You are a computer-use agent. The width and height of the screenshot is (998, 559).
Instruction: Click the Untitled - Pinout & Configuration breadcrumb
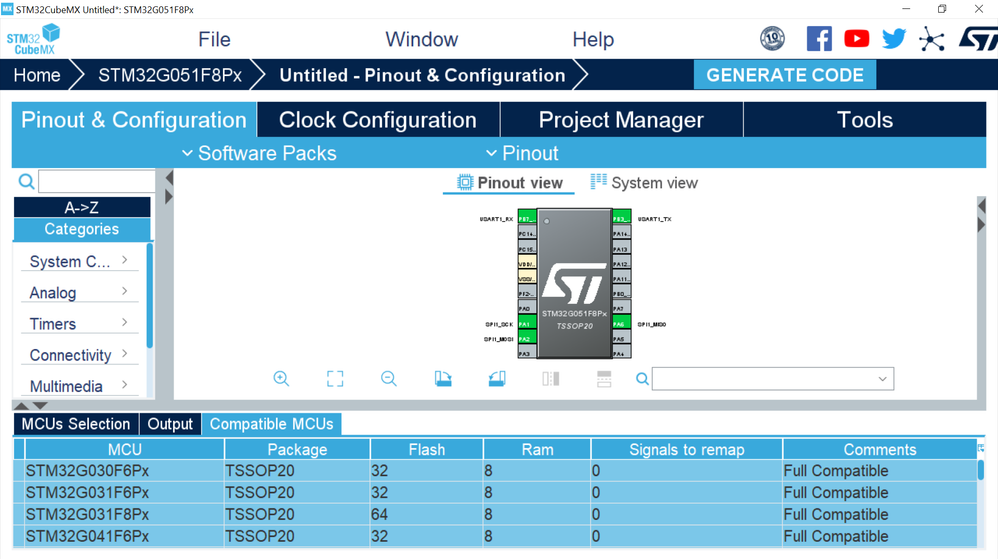[x=422, y=75]
